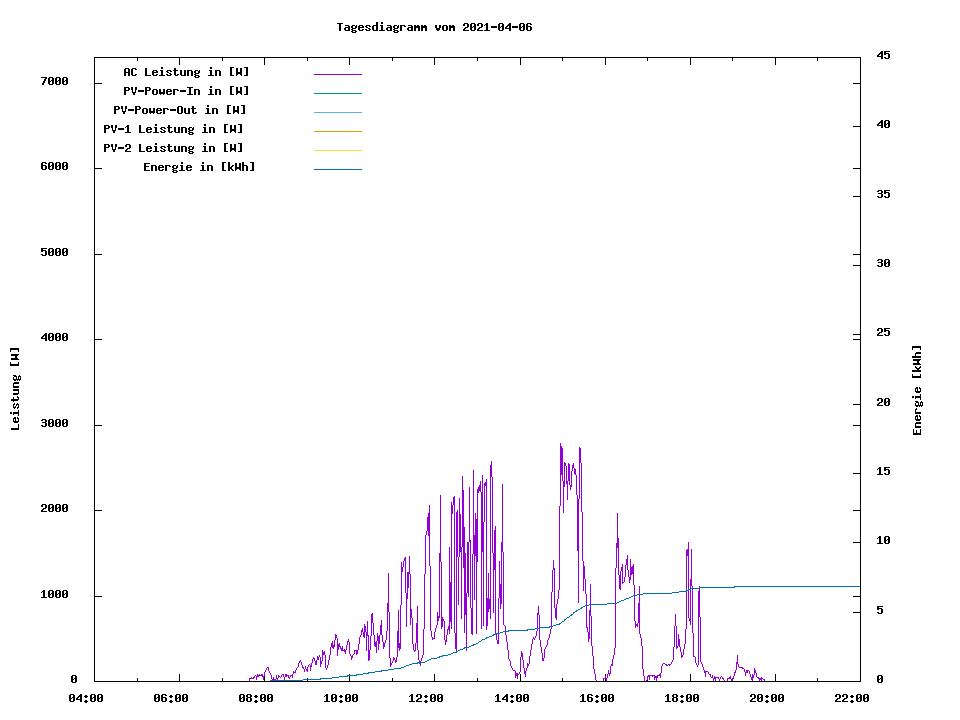960x720 pixels.
Task: Click the 20 tick label on right axis
Action: point(883,403)
